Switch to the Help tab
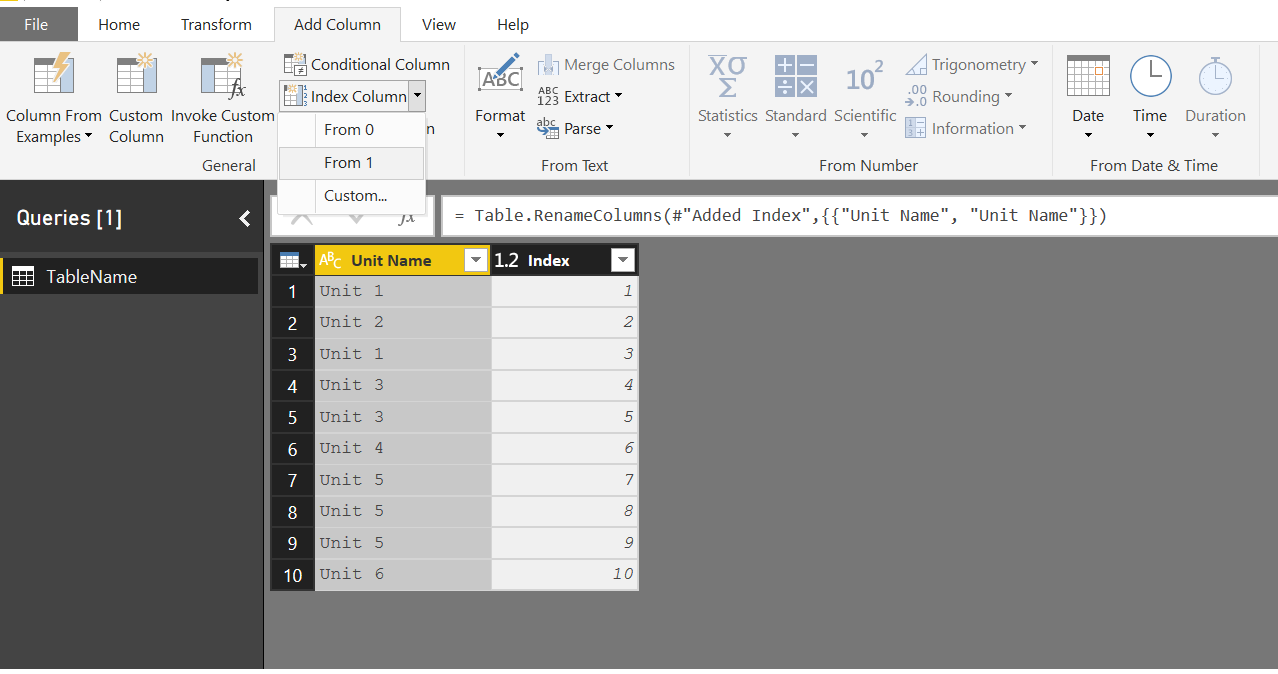Image resolution: width=1278 pixels, height=674 pixels. coord(513,25)
